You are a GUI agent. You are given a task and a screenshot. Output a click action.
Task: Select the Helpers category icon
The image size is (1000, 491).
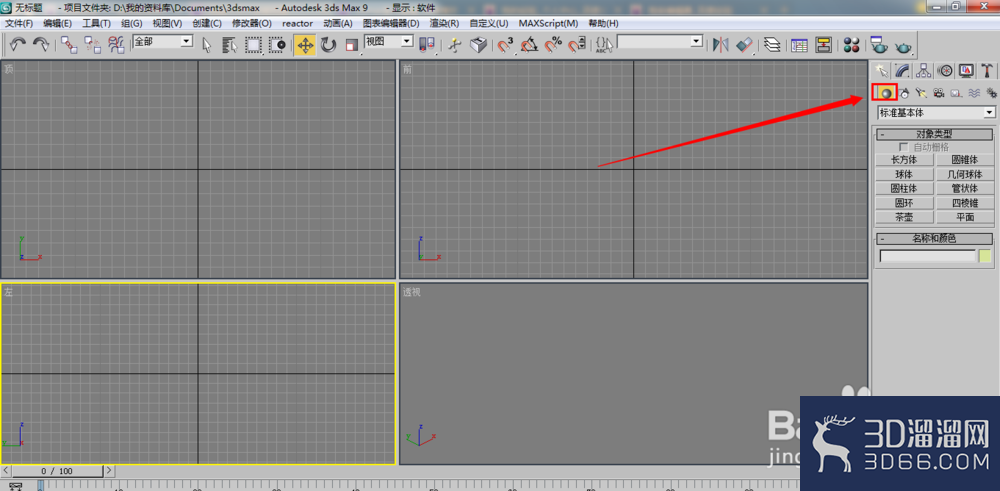pyautogui.click(x=955, y=93)
